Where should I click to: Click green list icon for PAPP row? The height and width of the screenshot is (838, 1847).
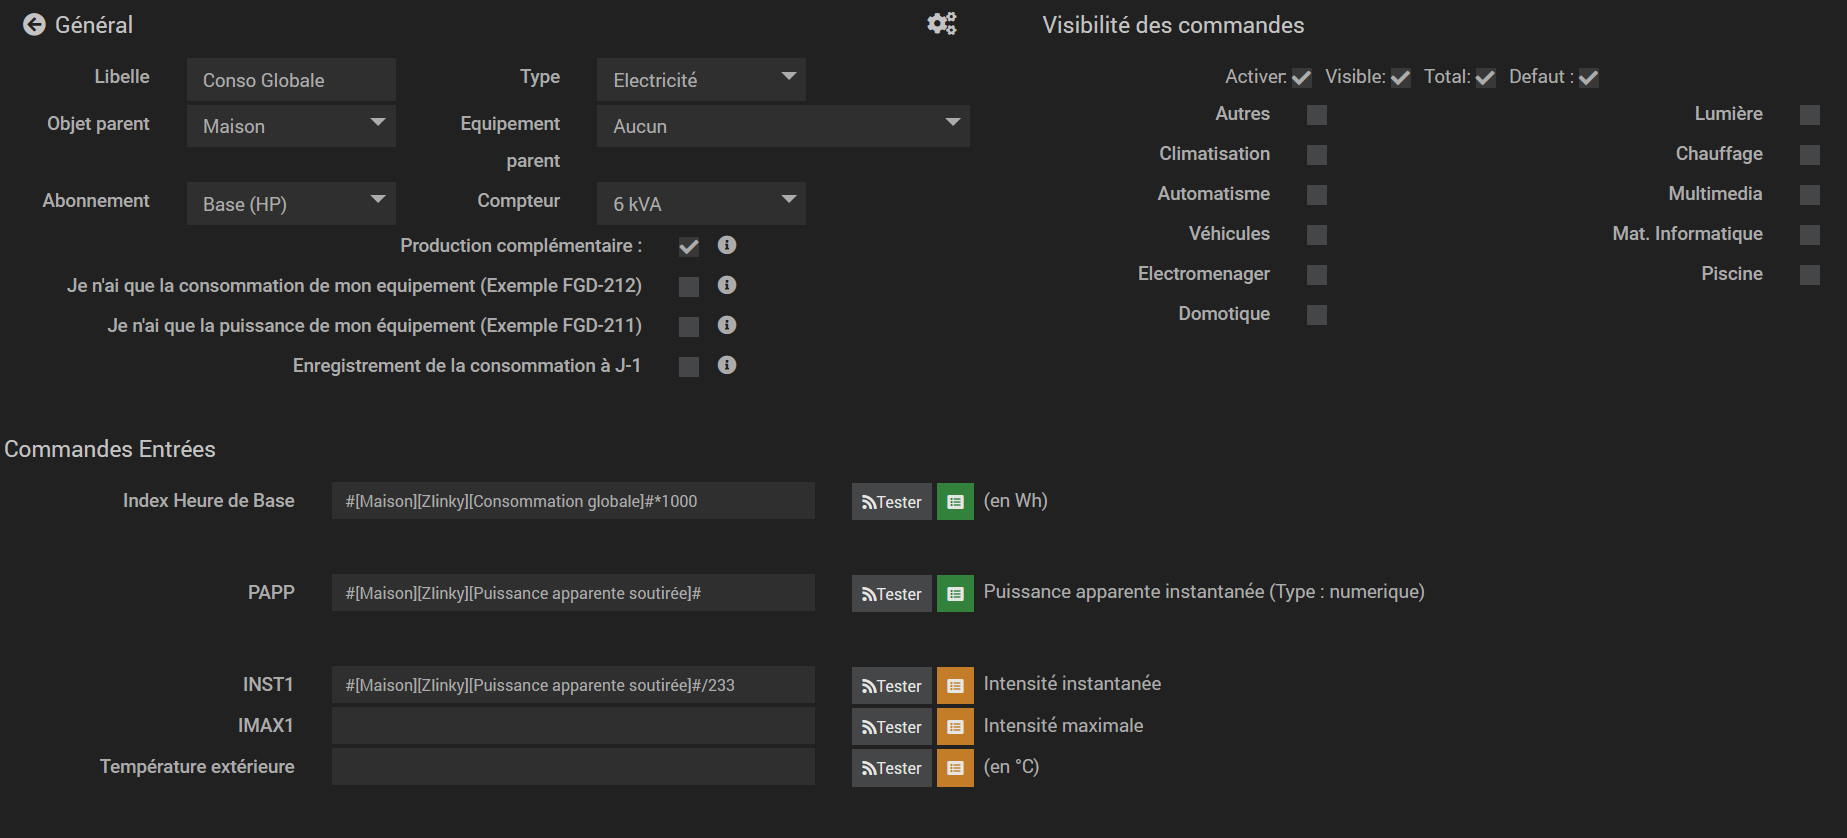tap(955, 594)
